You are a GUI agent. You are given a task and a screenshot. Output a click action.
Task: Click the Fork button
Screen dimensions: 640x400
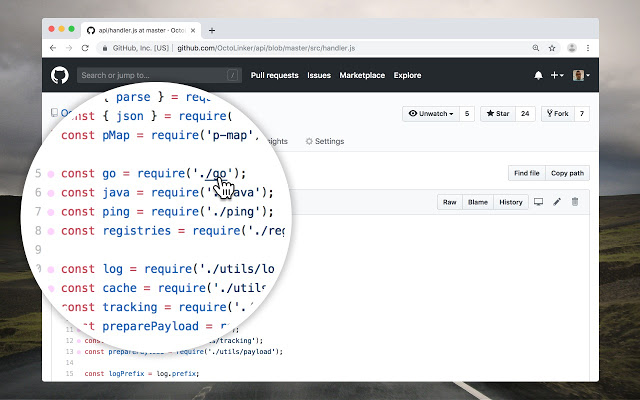pos(558,113)
